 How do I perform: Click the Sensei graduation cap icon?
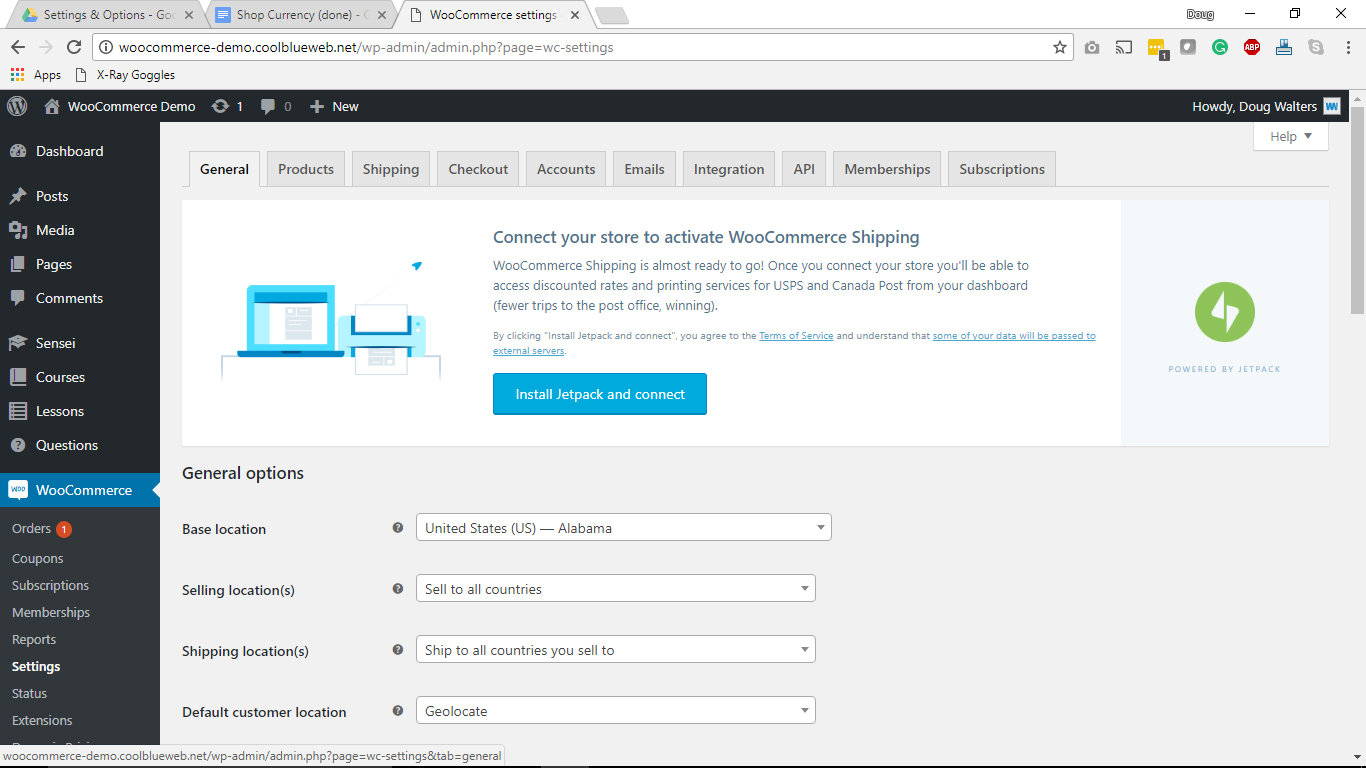[x=18, y=343]
